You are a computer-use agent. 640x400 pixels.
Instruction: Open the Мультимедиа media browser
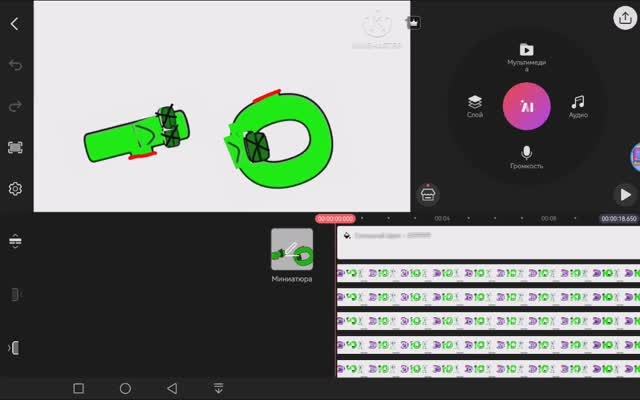(527, 56)
